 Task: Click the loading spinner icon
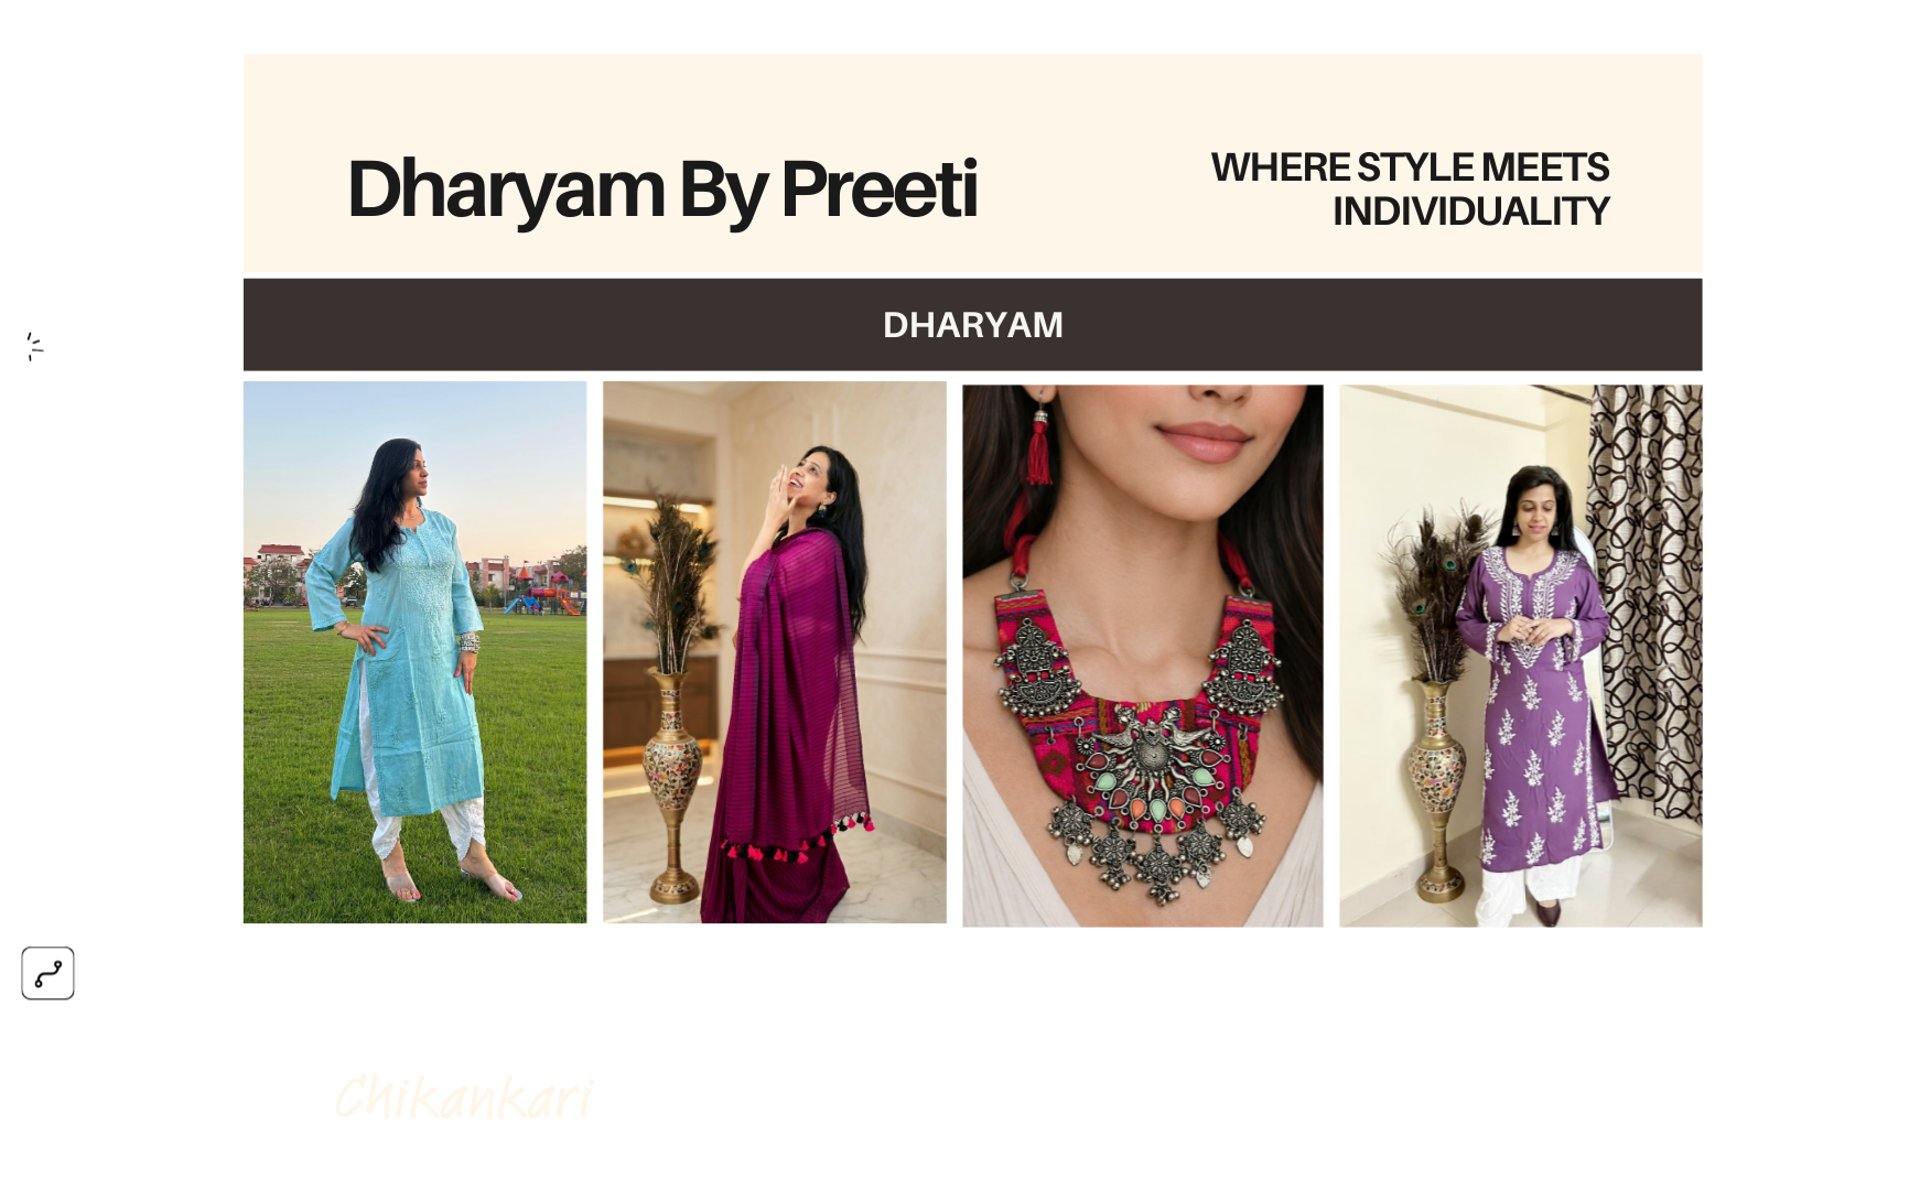coord(35,347)
